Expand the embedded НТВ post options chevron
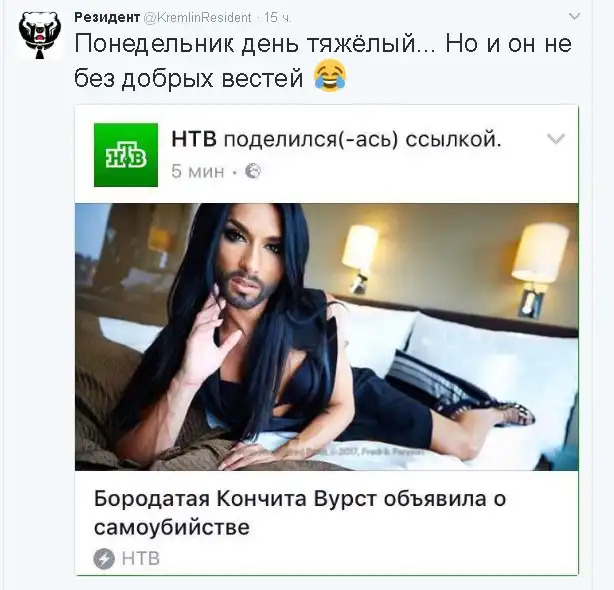614x590 pixels. coord(556,139)
